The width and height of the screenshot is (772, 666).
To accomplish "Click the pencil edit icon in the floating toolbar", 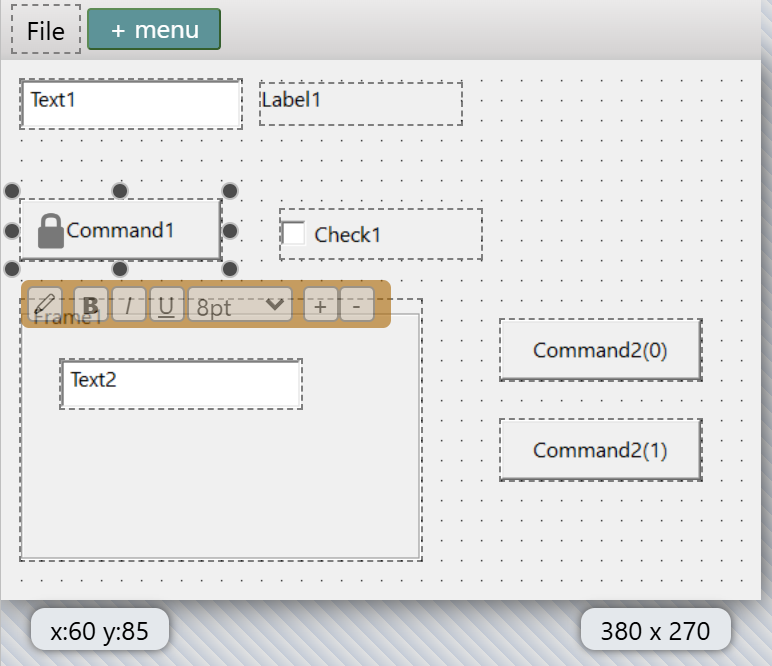I will 45,305.
